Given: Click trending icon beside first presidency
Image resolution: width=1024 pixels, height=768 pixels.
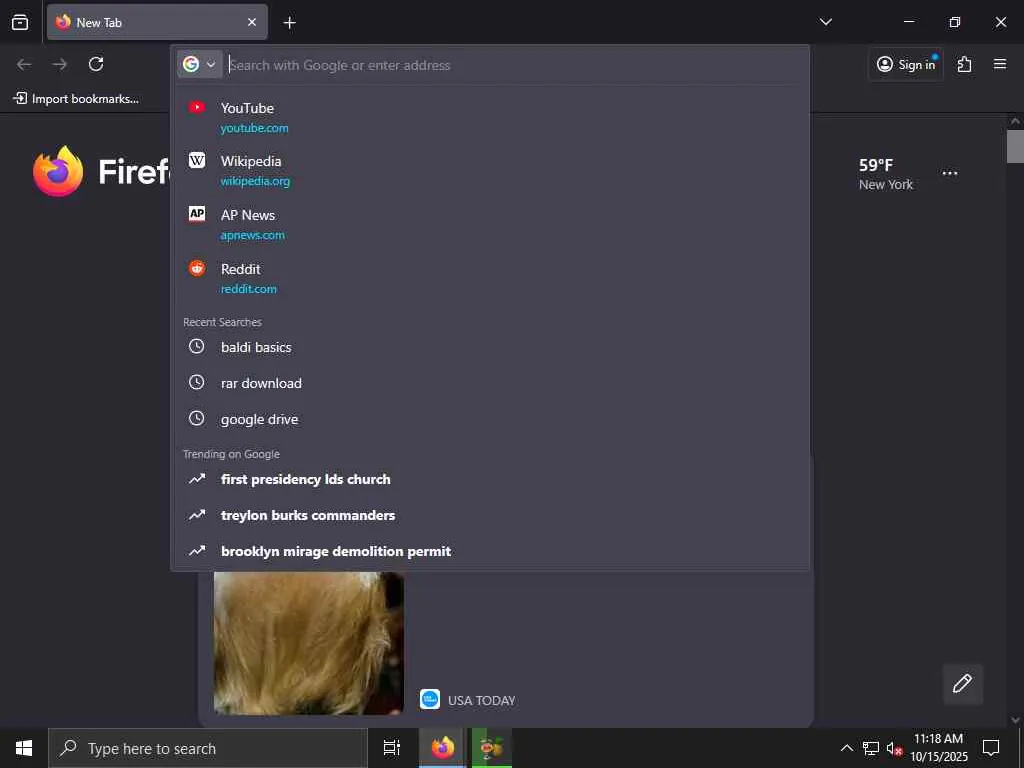Looking at the screenshot, I should 197,479.
